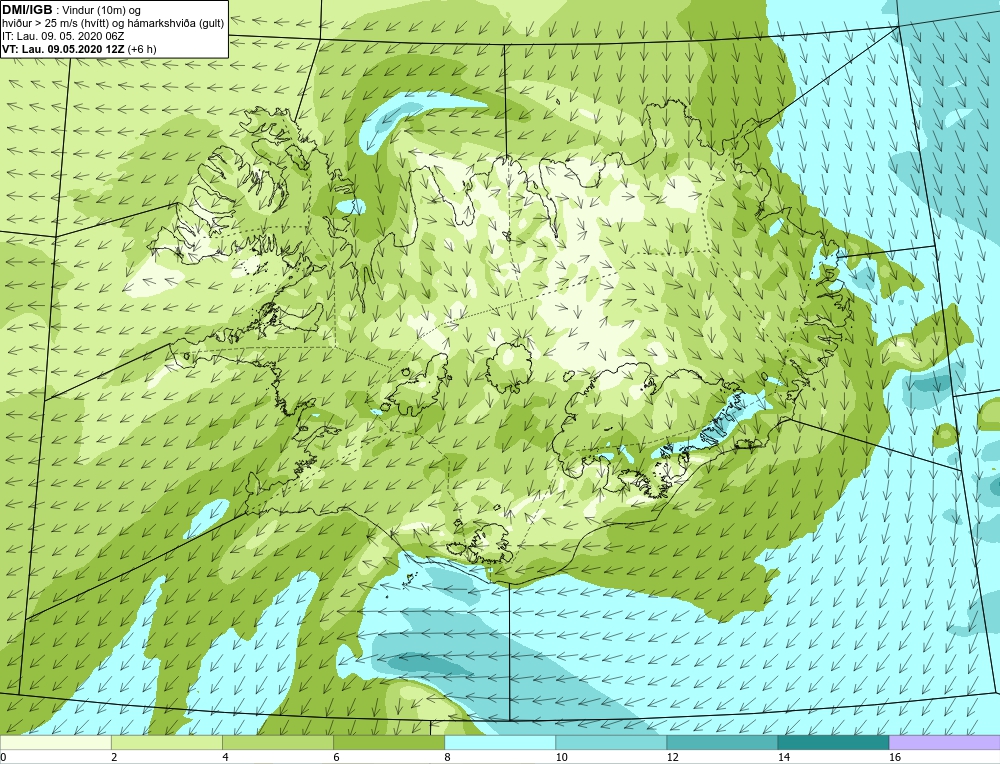The image size is (1000, 764).
Task: Click the 4–6 m/s green legend swatch
Action: [277, 742]
